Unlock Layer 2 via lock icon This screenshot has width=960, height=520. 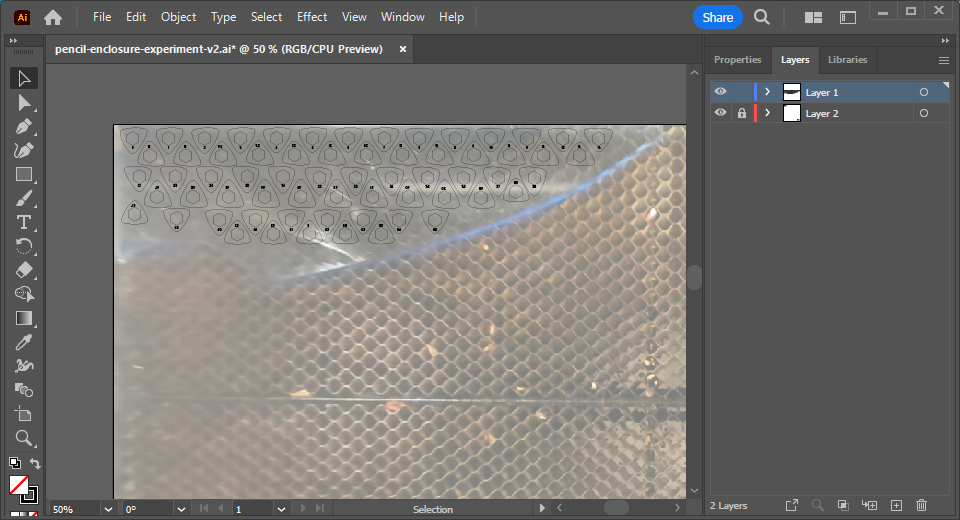(741, 114)
